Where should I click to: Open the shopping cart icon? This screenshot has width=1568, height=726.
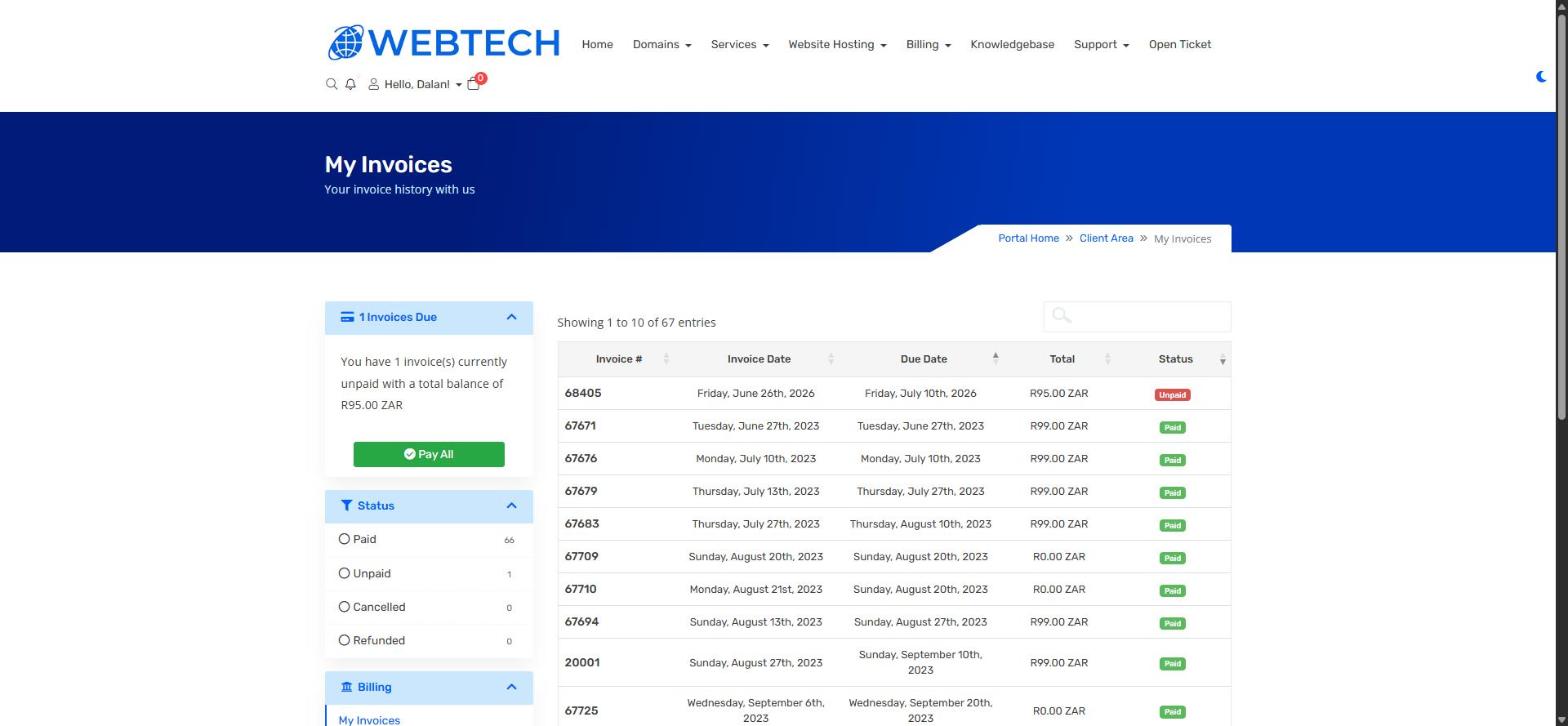click(474, 84)
